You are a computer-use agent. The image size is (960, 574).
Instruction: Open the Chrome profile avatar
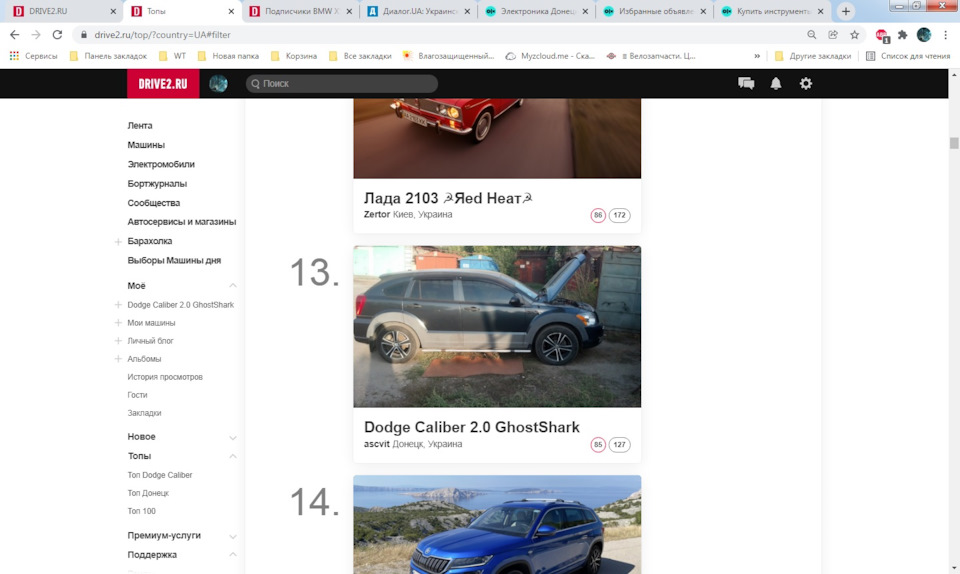tap(924, 35)
